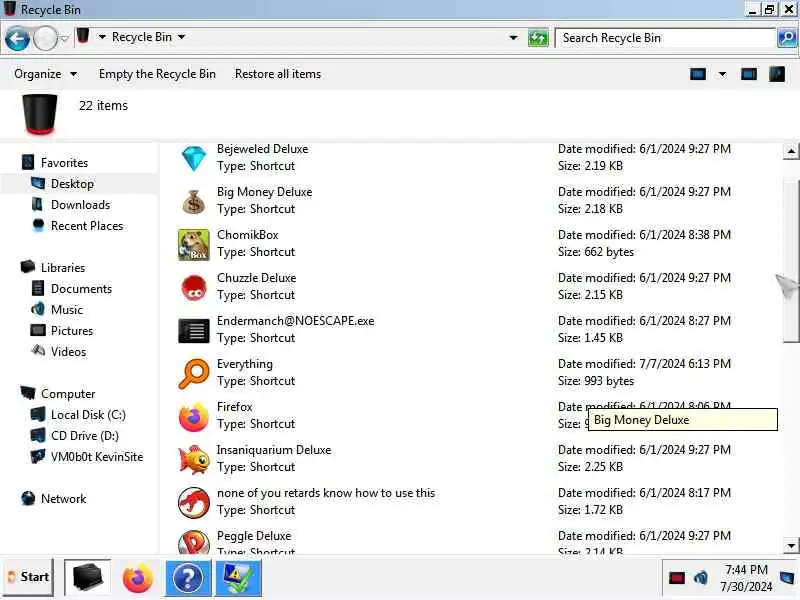Select the Insaniquarium Deluxe fish icon

click(193, 459)
